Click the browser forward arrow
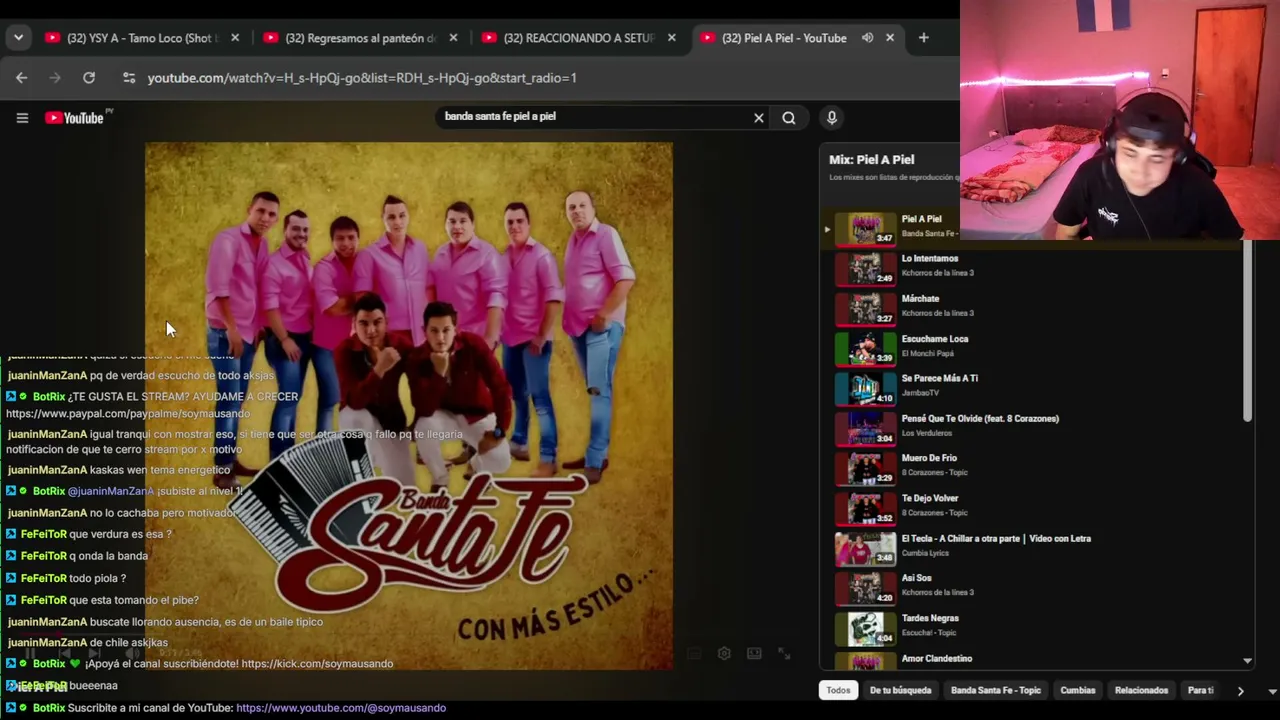Viewport: 1280px width, 720px height. (55, 78)
